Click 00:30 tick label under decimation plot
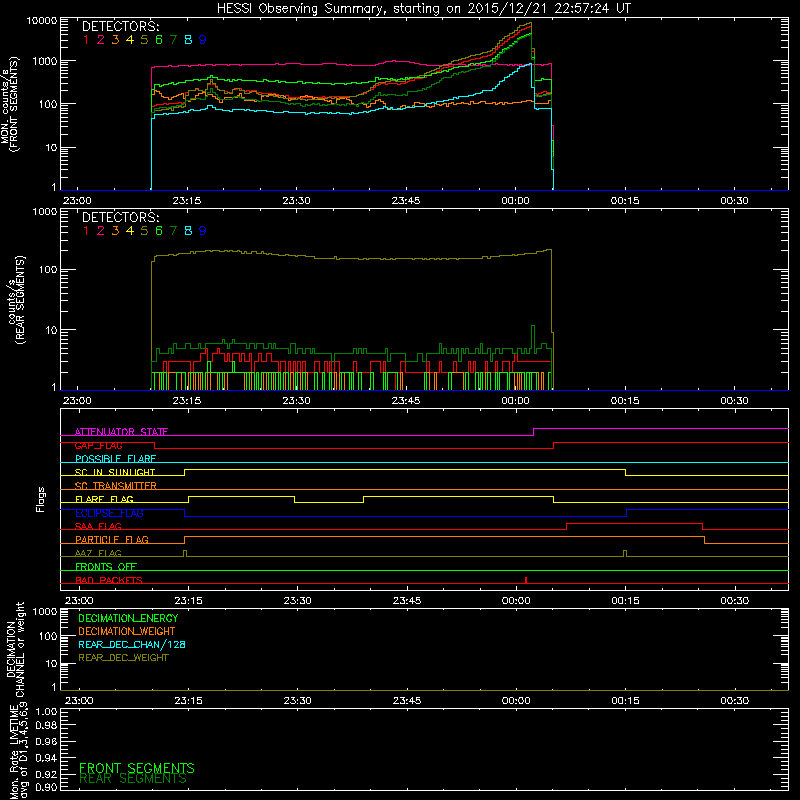This screenshot has height=800, width=800. (735, 701)
